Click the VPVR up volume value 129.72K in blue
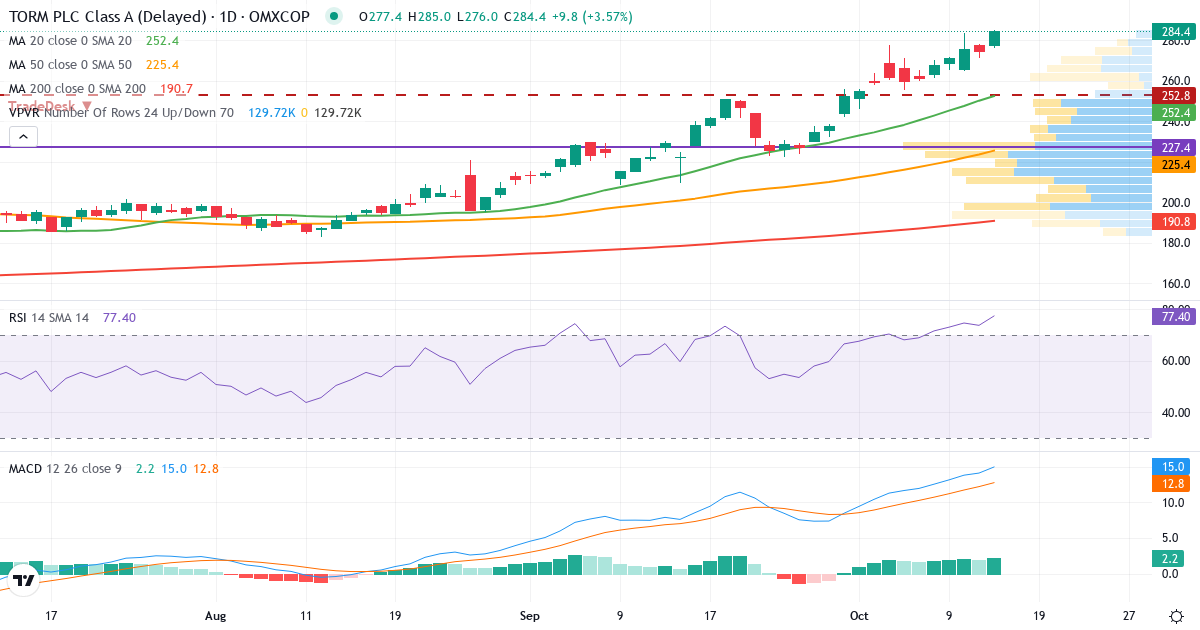Image resolution: width=1200 pixels, height=630 pixels. click(x=272, y=113)
